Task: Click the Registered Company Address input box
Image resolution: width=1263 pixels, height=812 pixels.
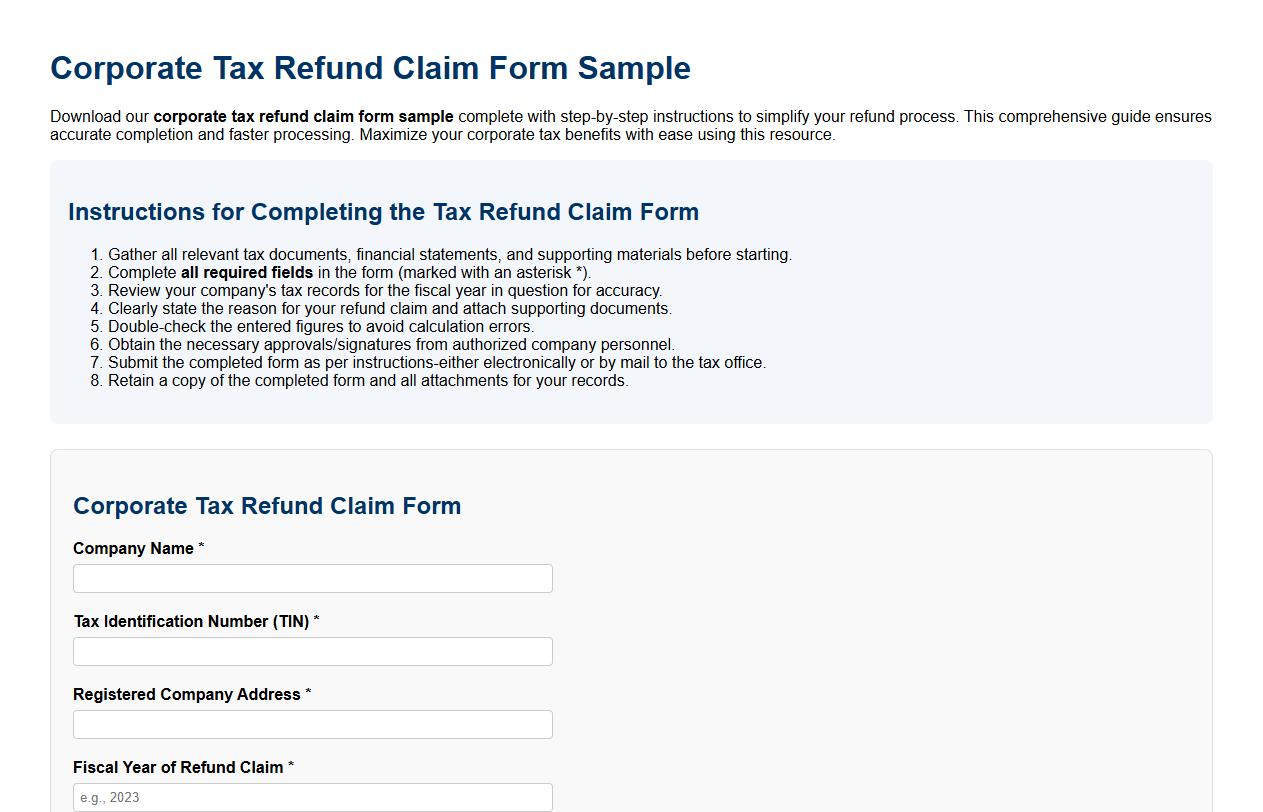Action: pyautogui.click(x=312, y=724)
